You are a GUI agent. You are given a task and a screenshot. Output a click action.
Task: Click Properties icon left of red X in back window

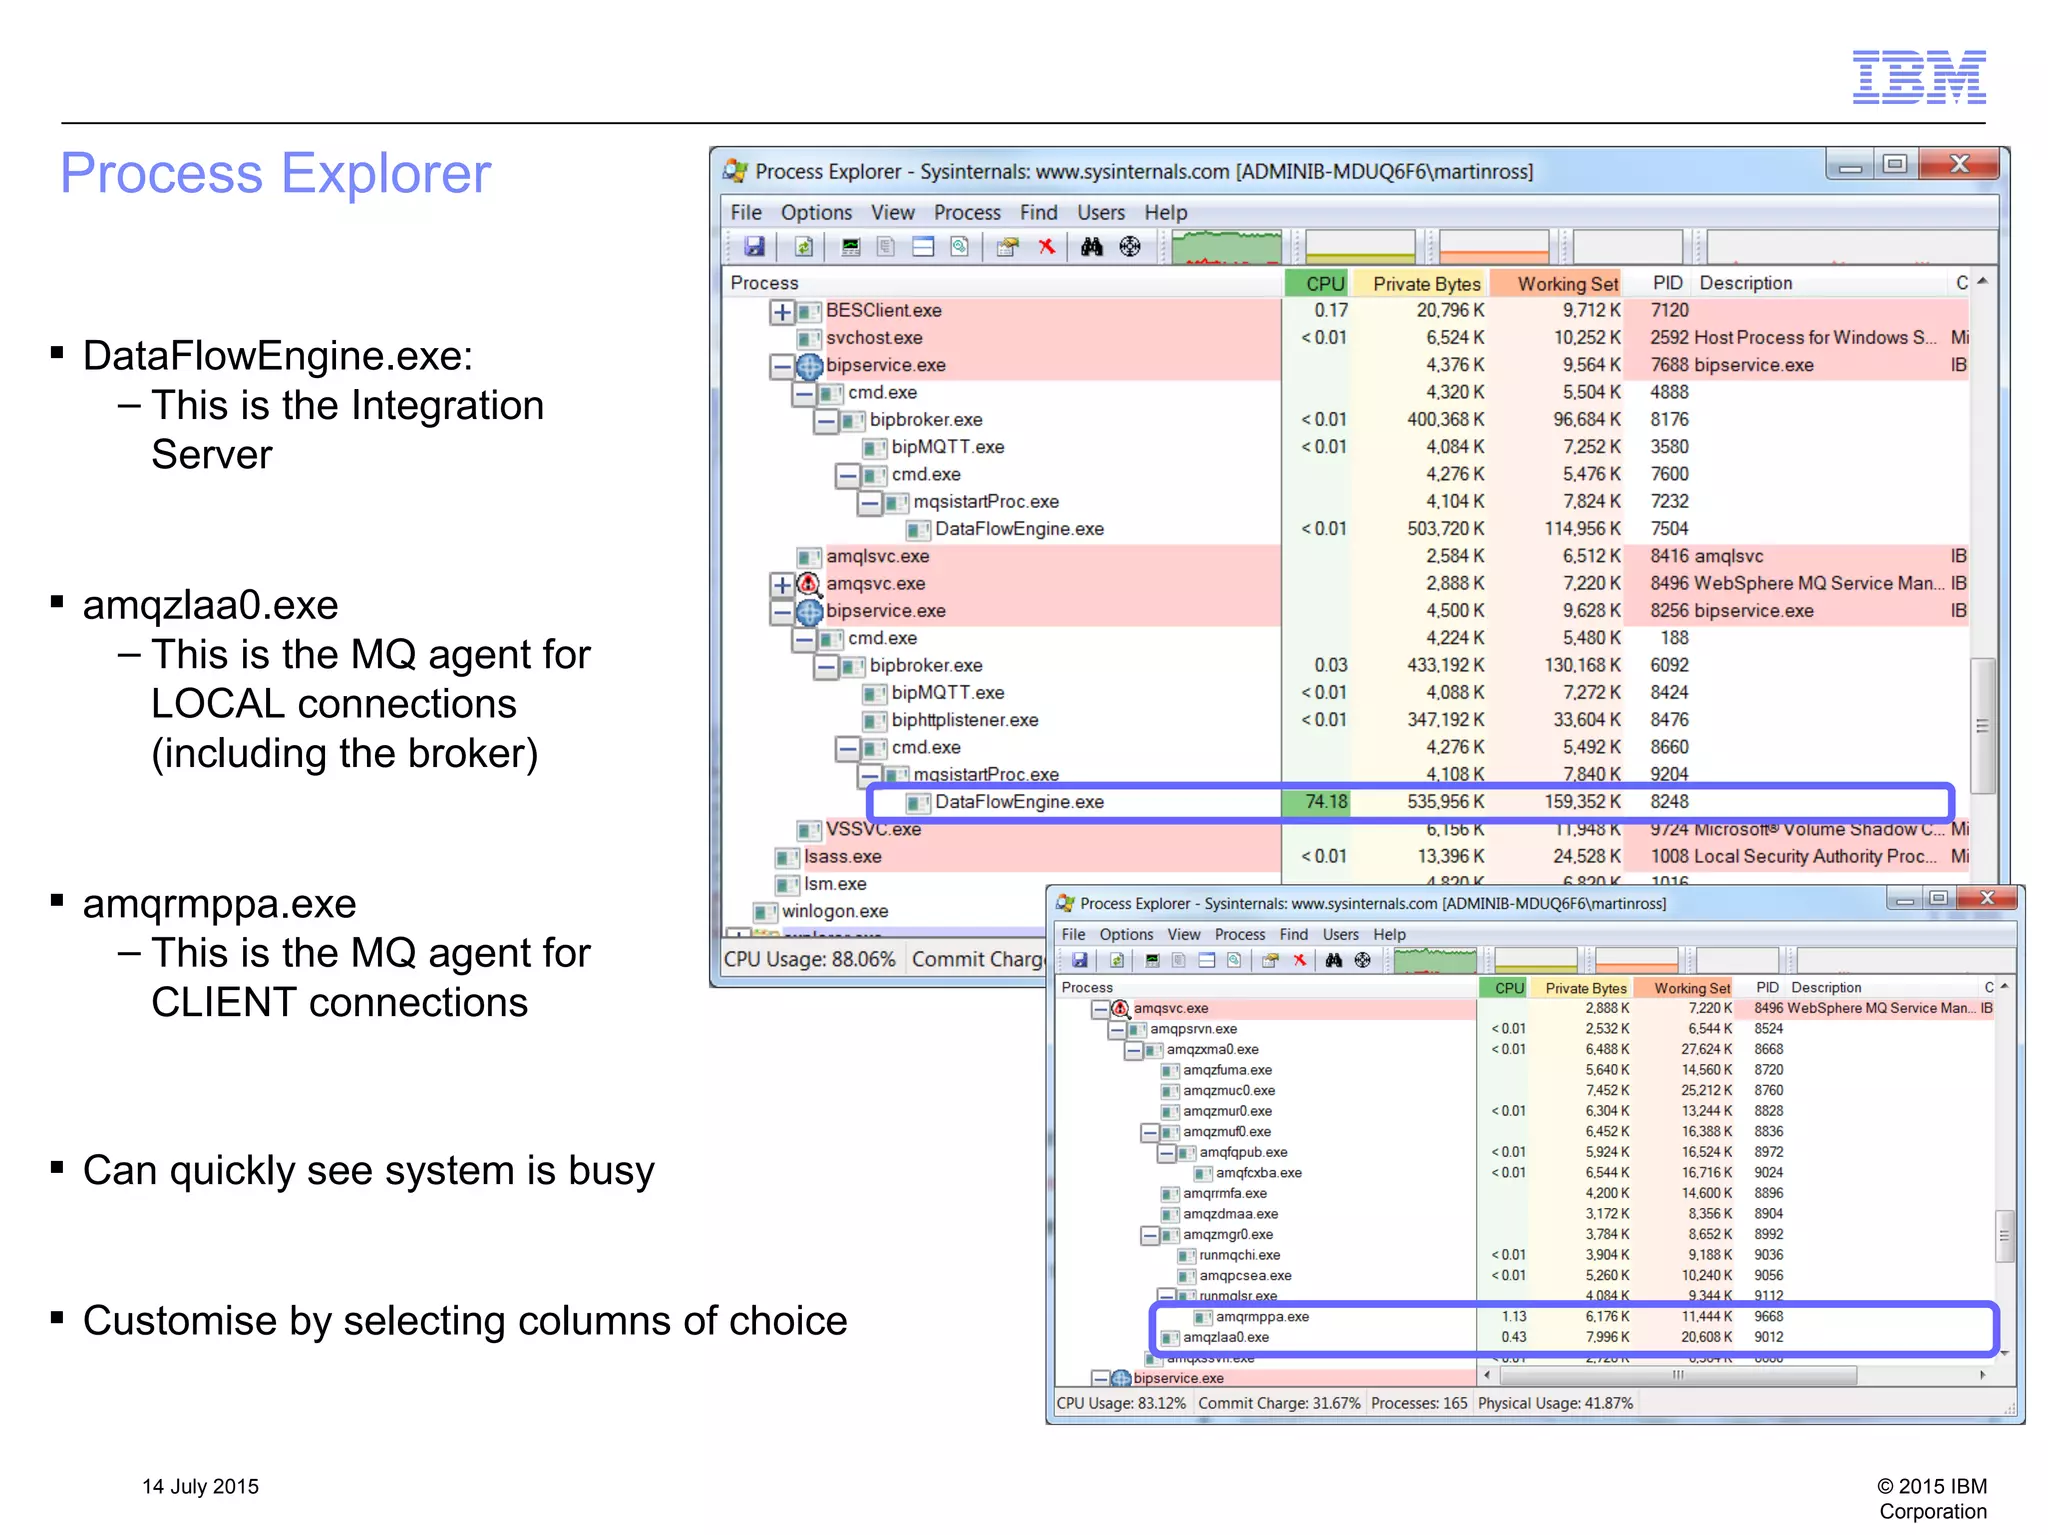coord(1008,247)
